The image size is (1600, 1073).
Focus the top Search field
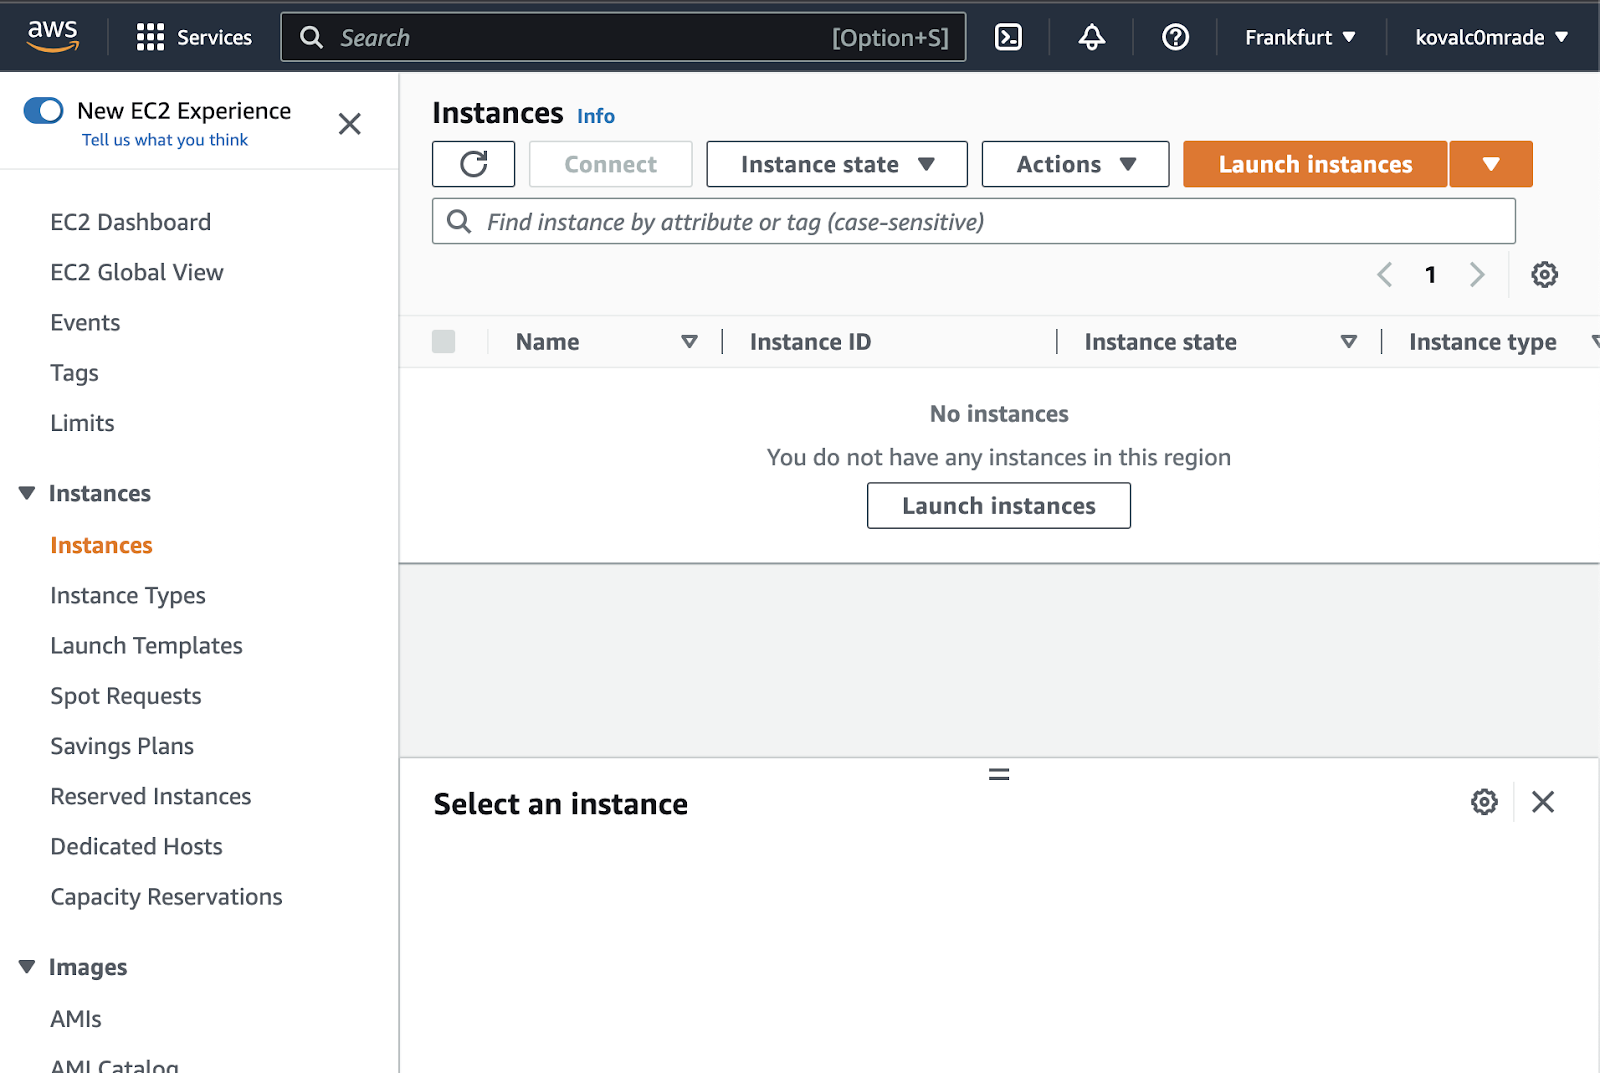tap(623, 37)
